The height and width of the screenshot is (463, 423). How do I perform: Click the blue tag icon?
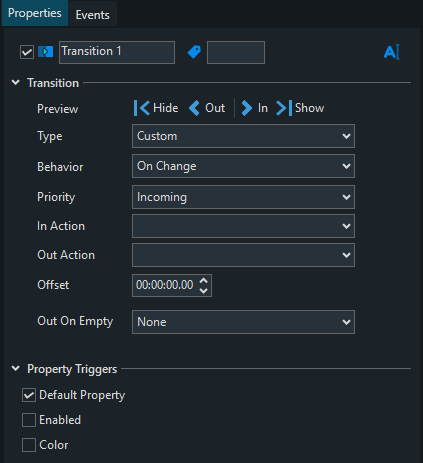pyautogui.click(x=194, y=52)
